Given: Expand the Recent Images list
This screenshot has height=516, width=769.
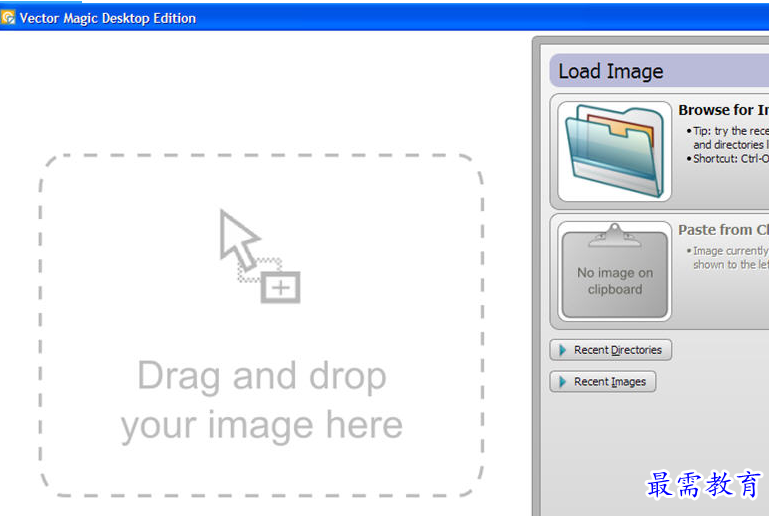Looking at the screenshot, I should pyautogui.click(x=603, y=382).
